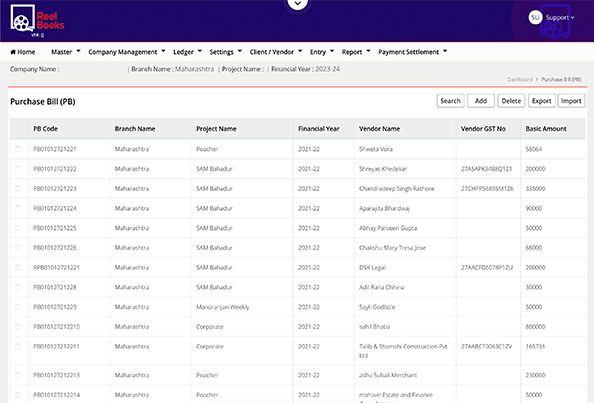The image size is (594, 403).
Task: Click the SU user avatar icon
Action: (x=535, y=17)
